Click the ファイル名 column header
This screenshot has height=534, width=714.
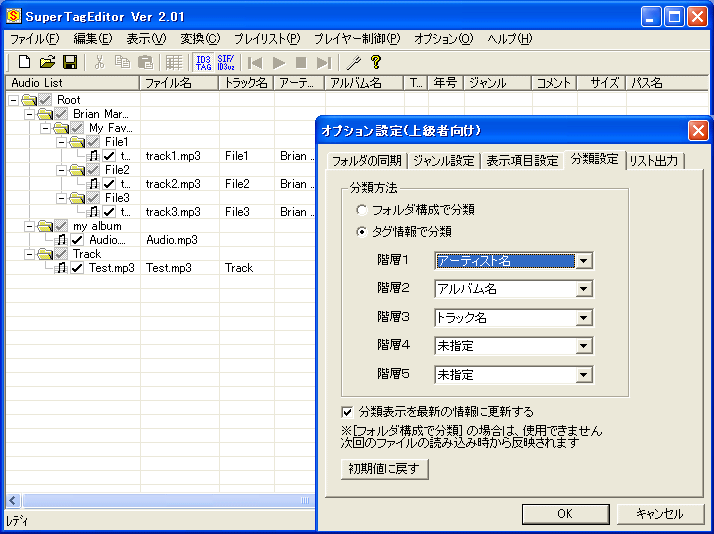tap(179, 83)
